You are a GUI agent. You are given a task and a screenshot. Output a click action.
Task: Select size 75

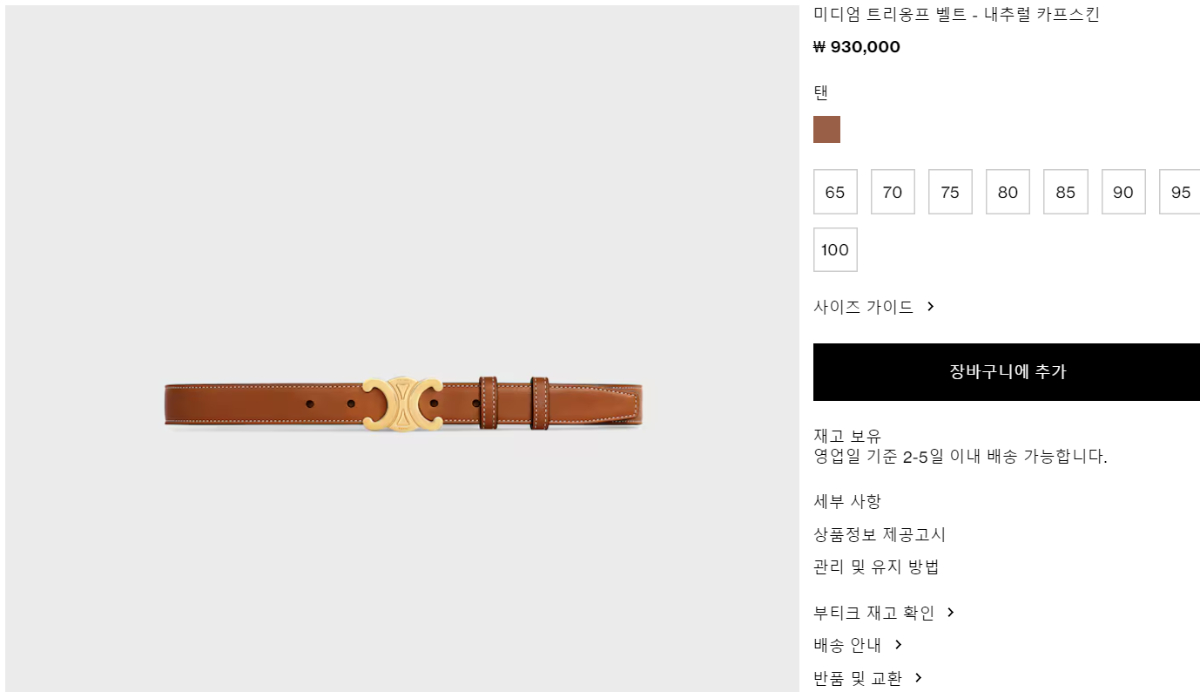pyautogui.click(x=950, y=192)
